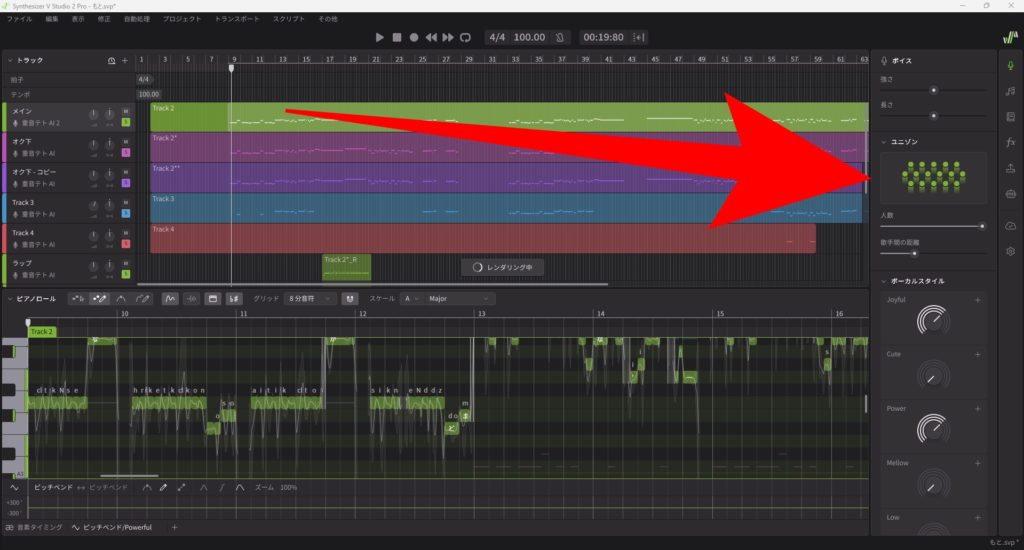The image size is (1024, 550).
Task: Solo the Track 4 track
Action: [126, 244]
